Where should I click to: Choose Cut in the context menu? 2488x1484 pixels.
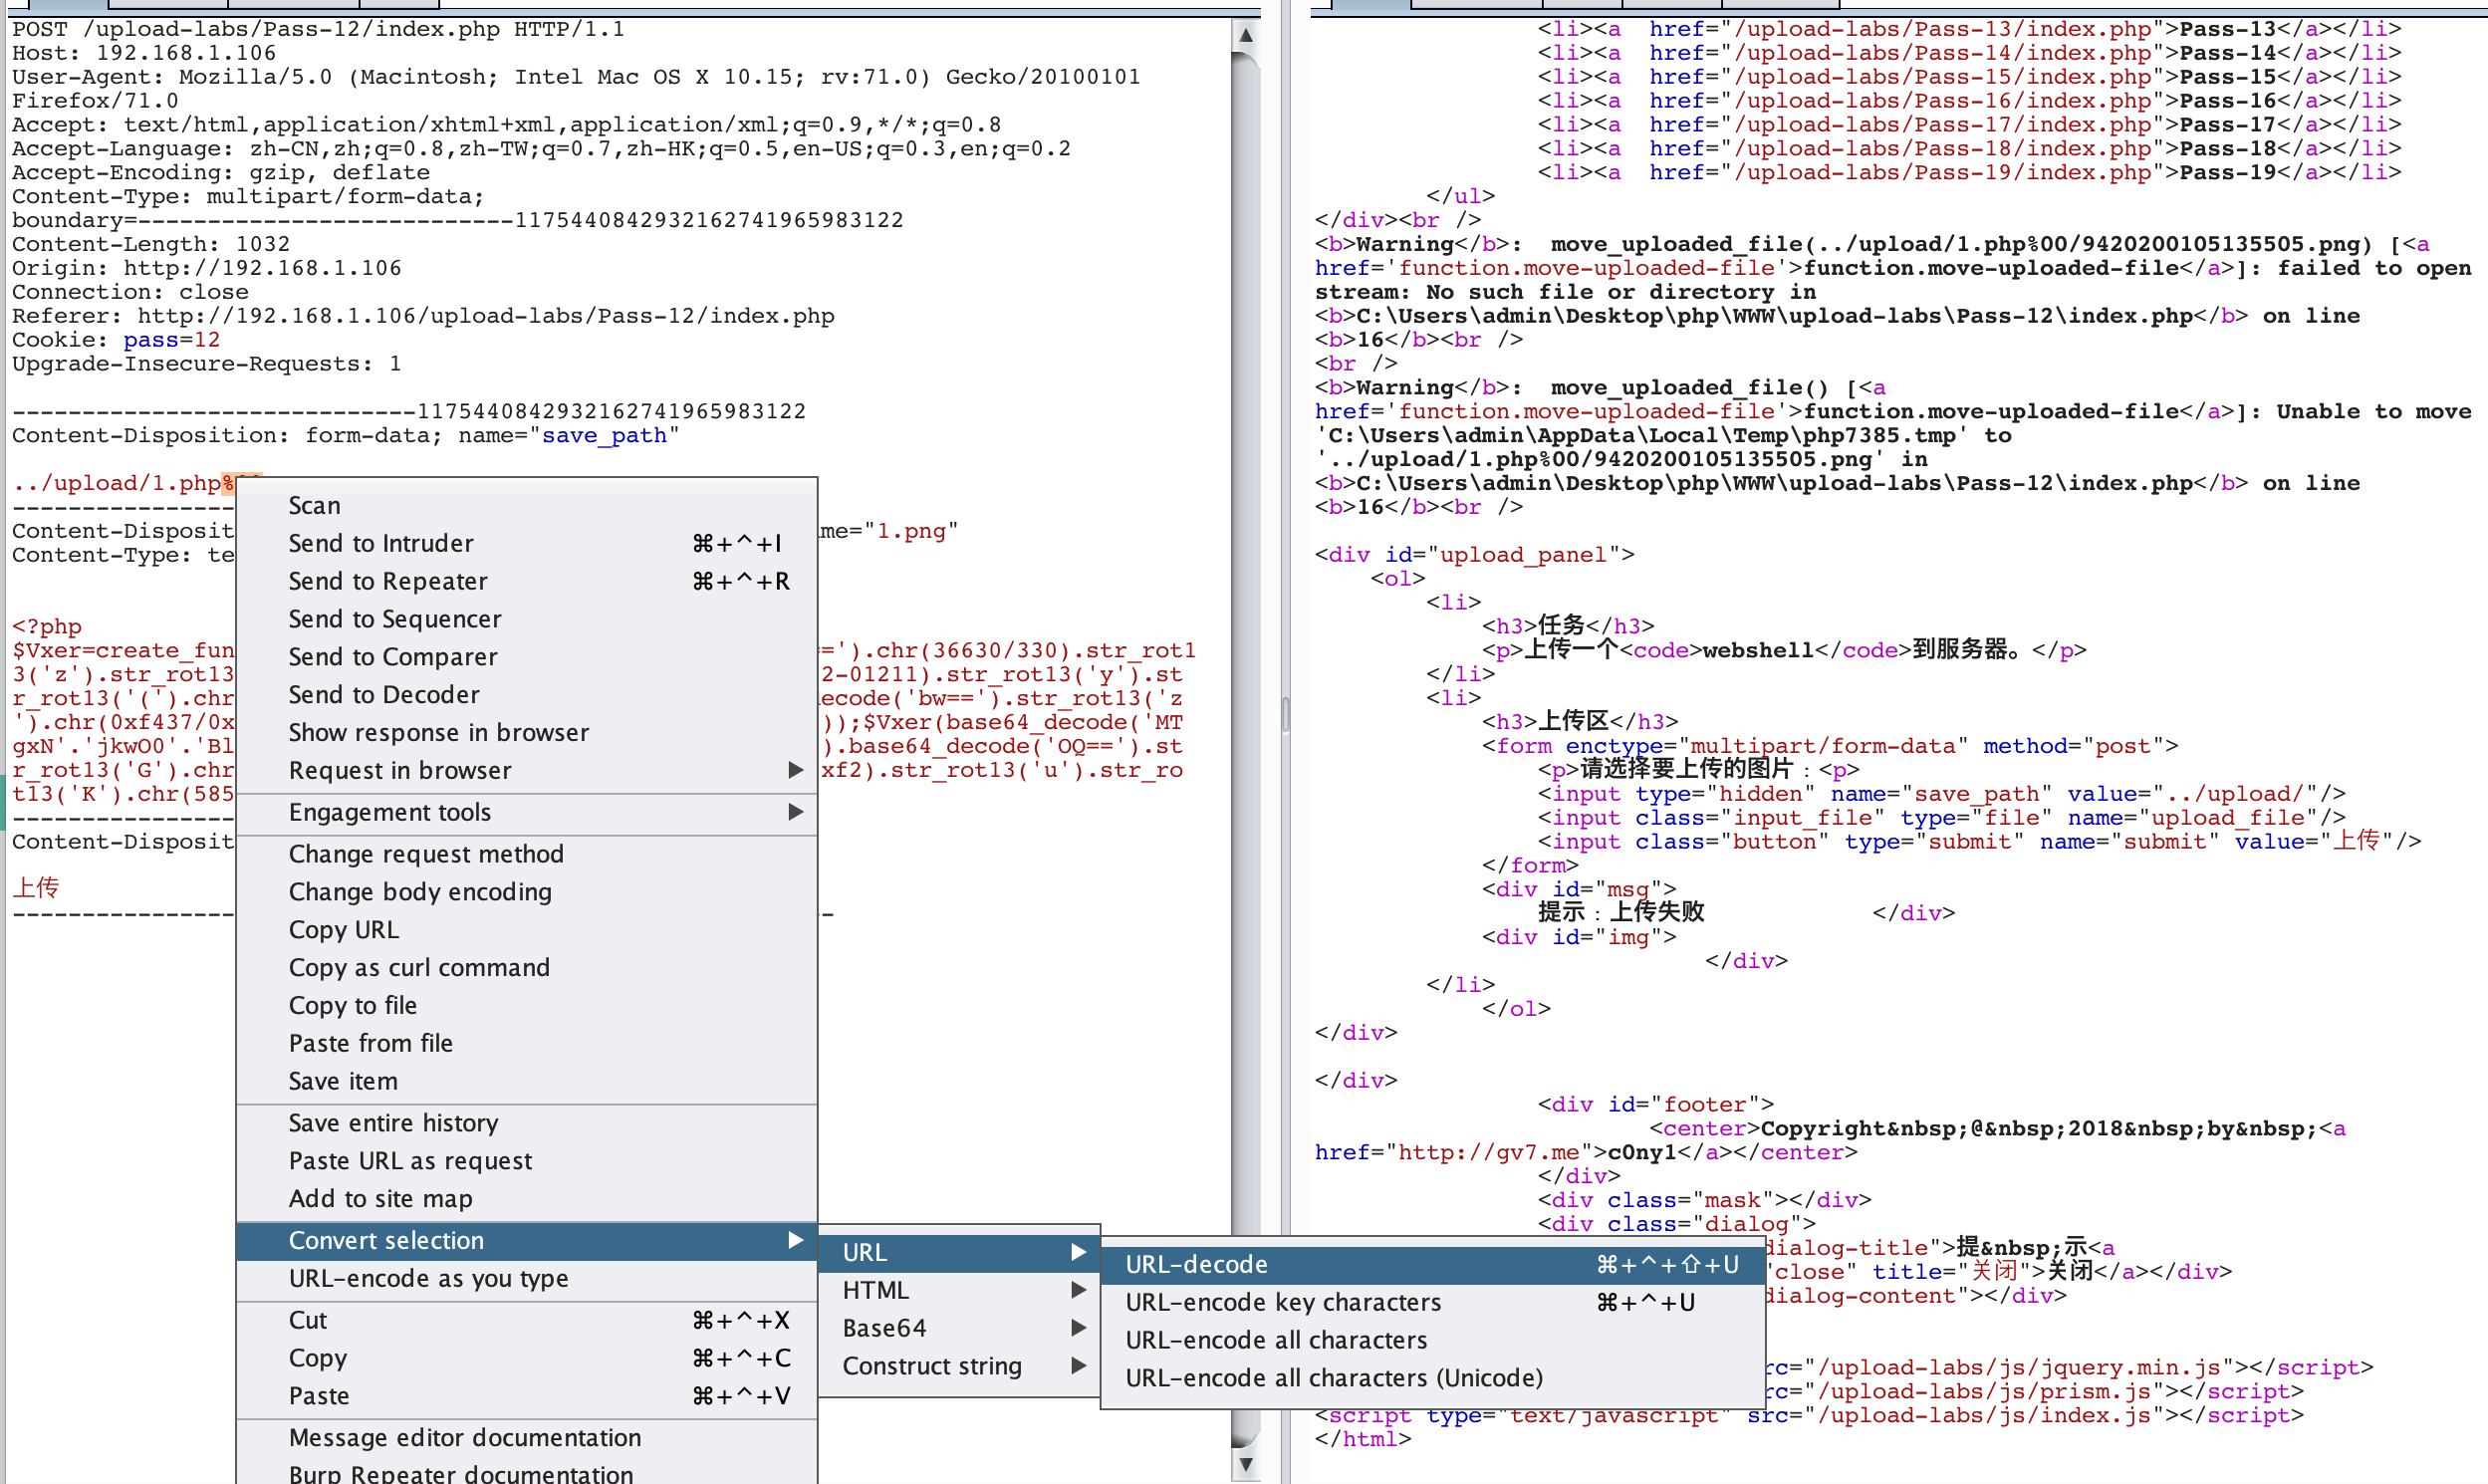click(x=527, y=1321)
